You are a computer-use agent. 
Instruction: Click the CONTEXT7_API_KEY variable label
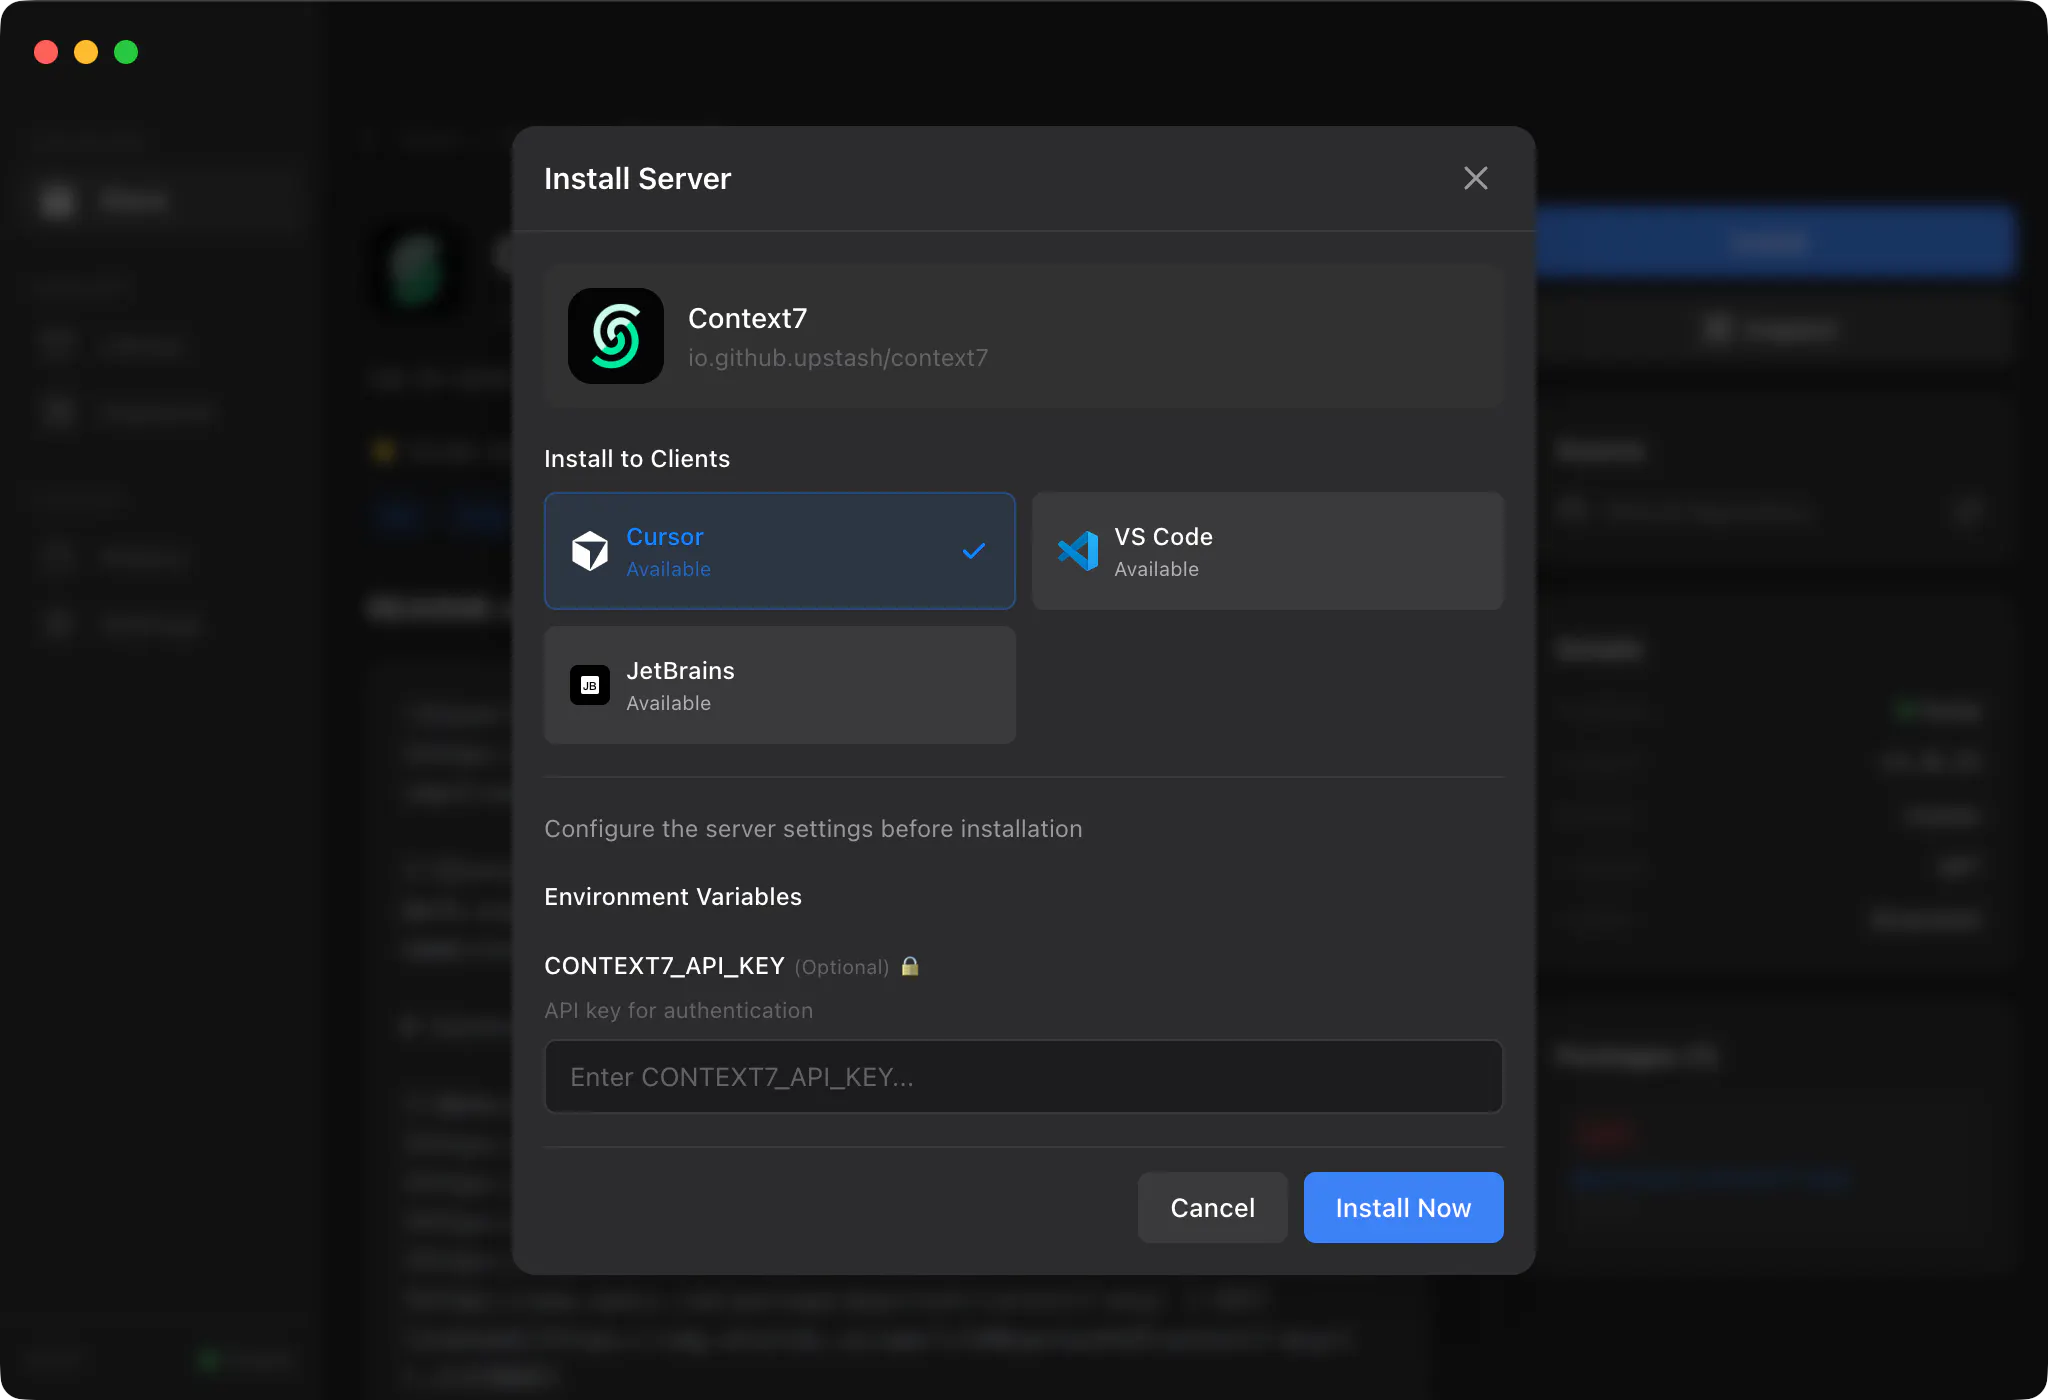(664, 966)
